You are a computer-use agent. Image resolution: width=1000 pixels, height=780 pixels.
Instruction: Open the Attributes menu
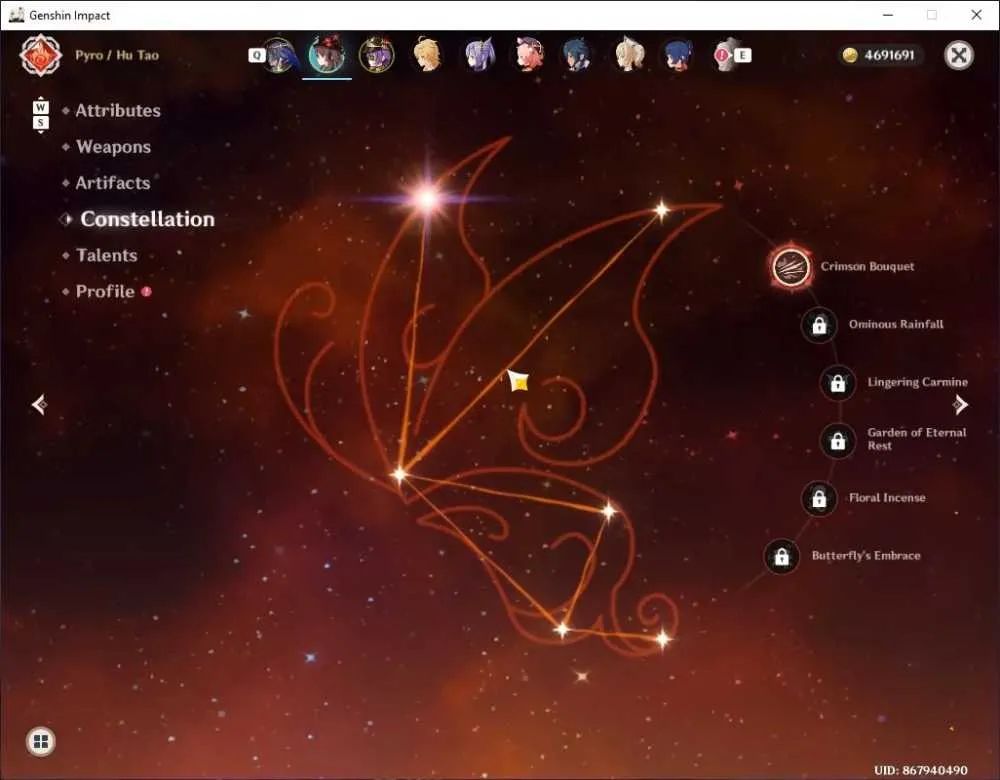(118, 111)
